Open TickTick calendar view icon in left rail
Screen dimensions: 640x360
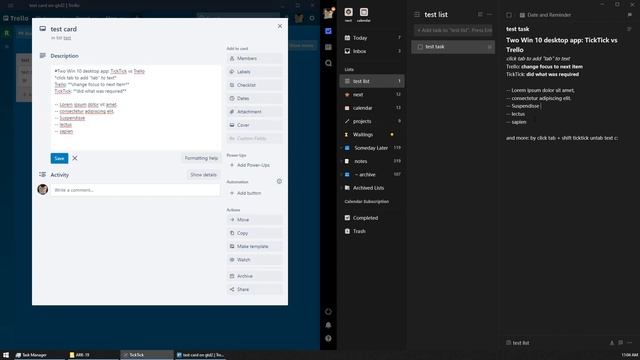[x=329, y=47]
